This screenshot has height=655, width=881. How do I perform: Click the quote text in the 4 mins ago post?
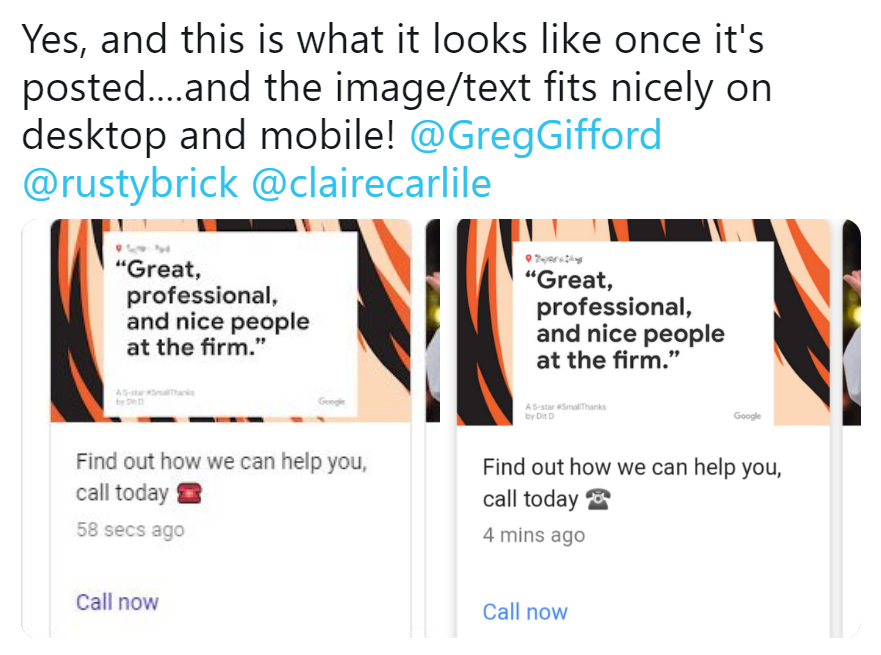pyautogui.click(x=629, y=320)
